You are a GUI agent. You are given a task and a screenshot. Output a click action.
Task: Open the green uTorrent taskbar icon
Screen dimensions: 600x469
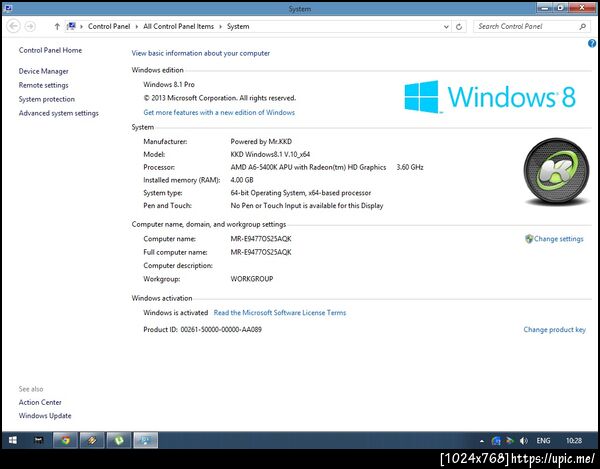(x=119, y=440)
